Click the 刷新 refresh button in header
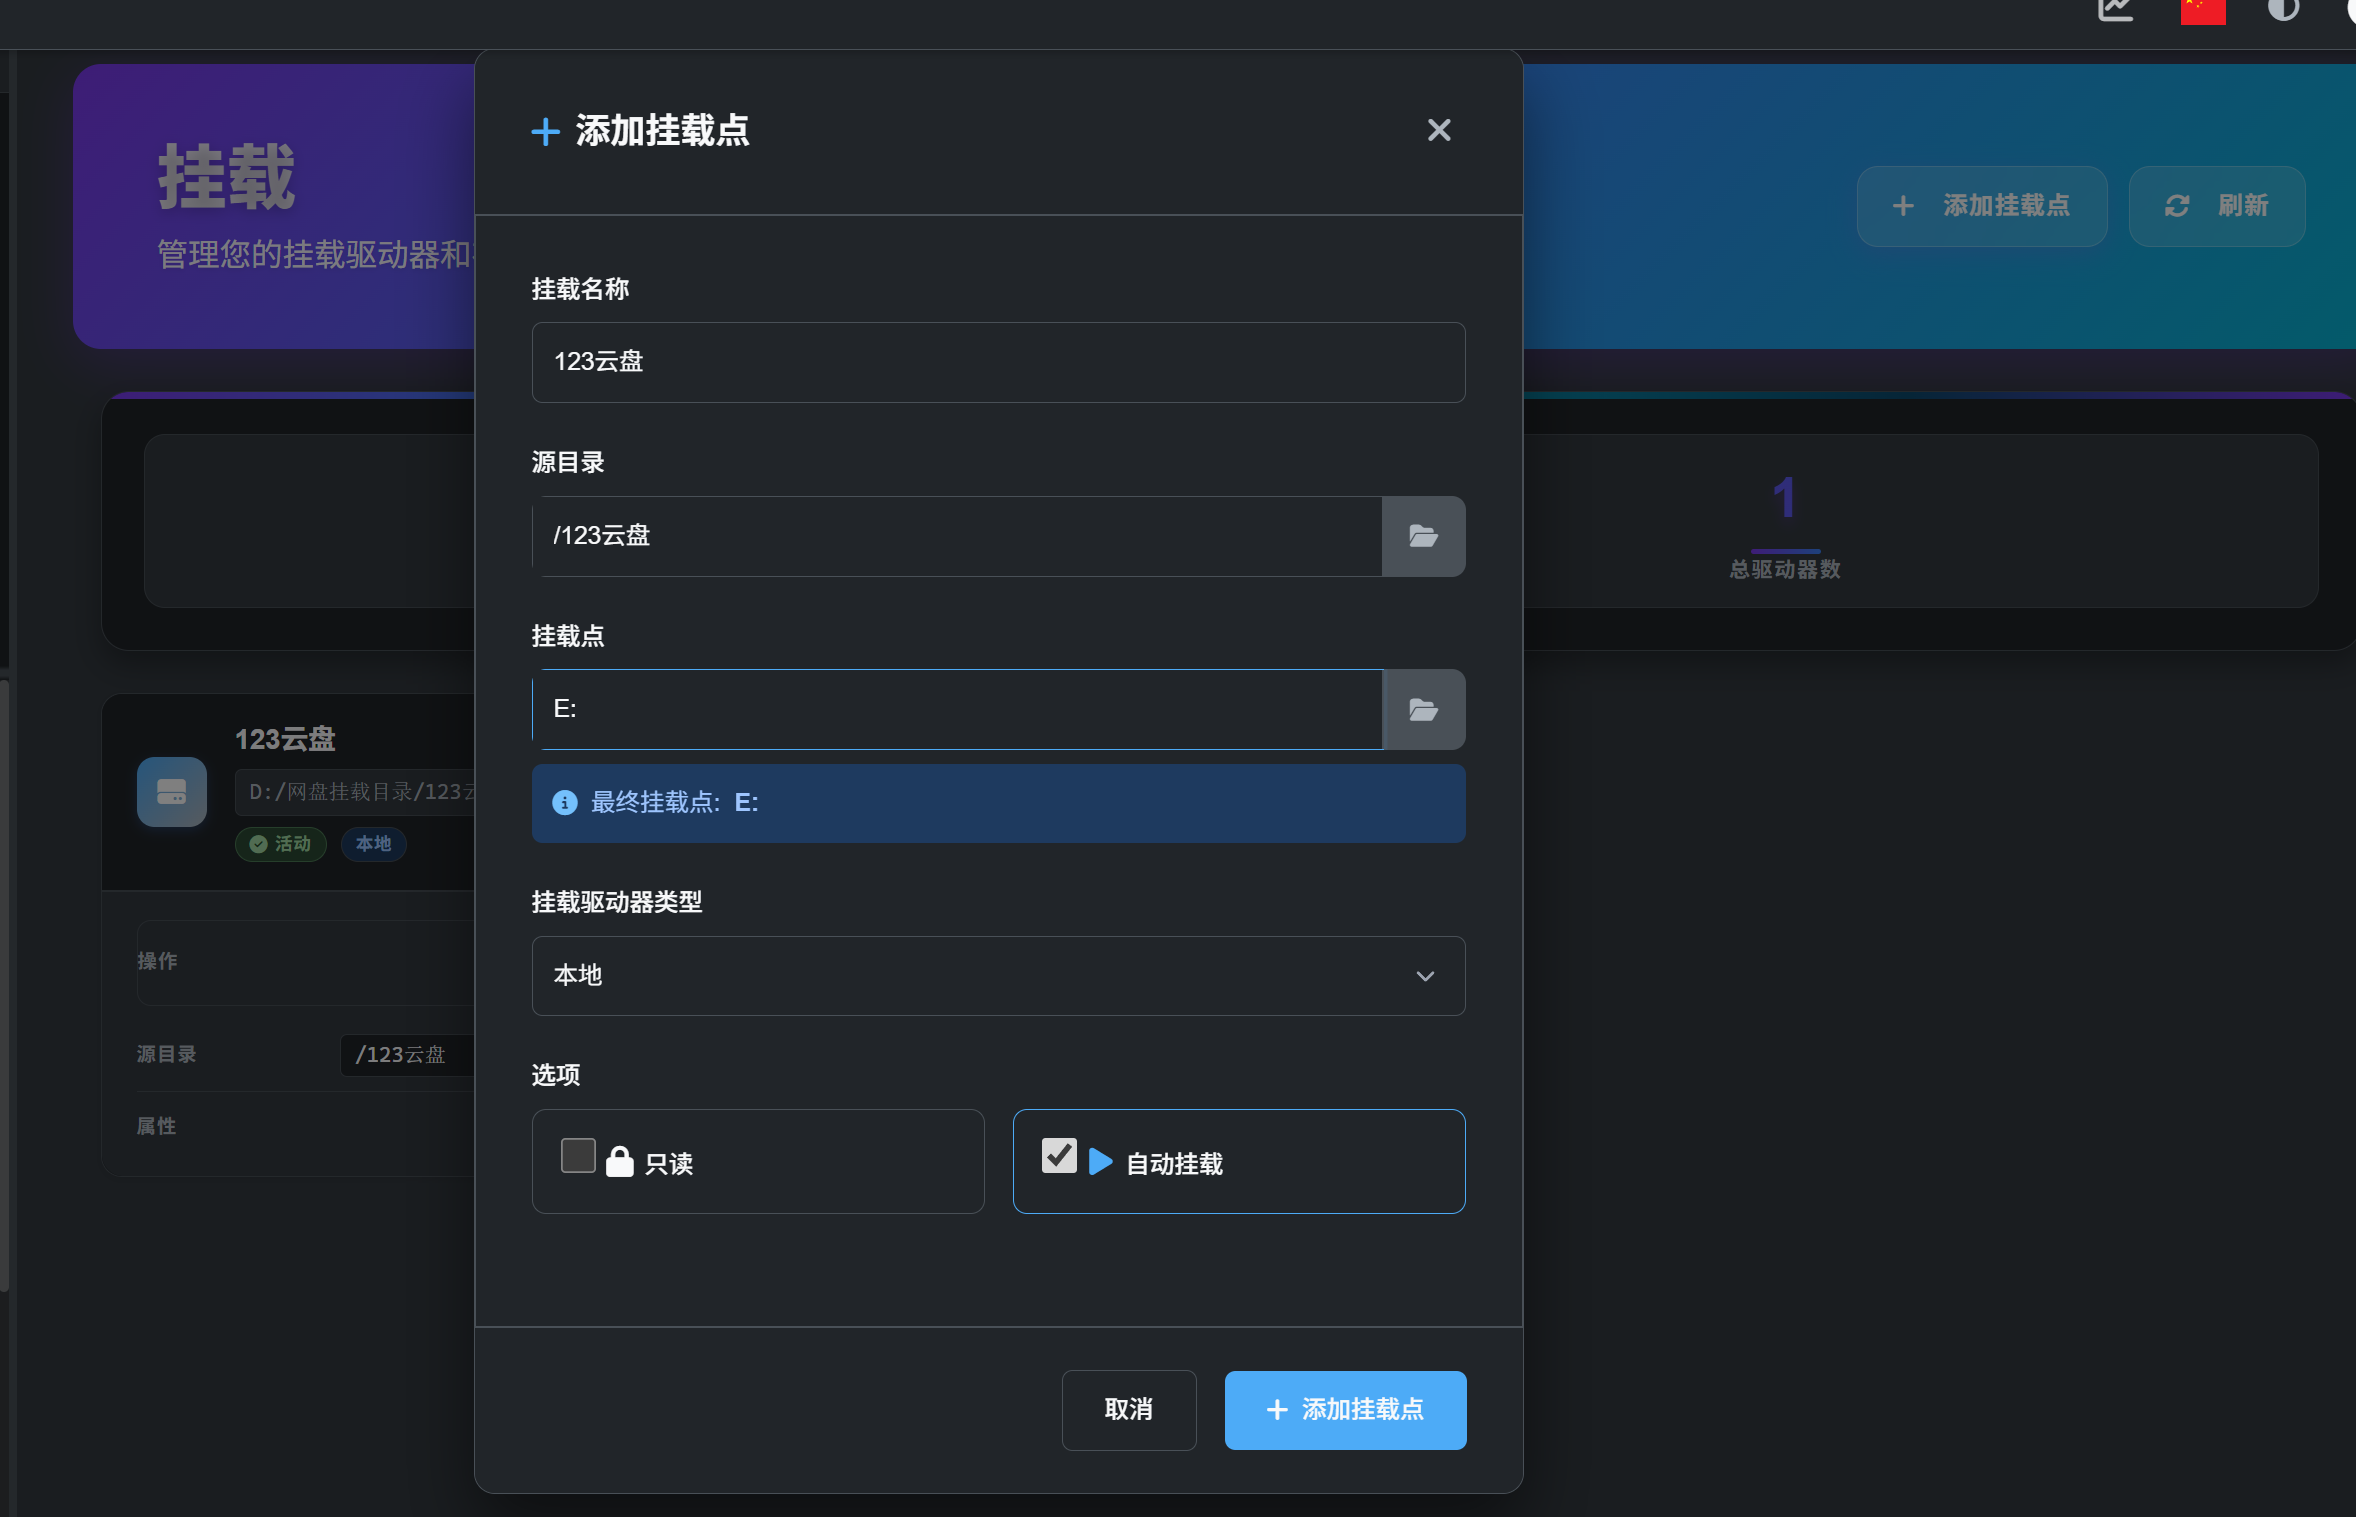 click(2216, 206)
